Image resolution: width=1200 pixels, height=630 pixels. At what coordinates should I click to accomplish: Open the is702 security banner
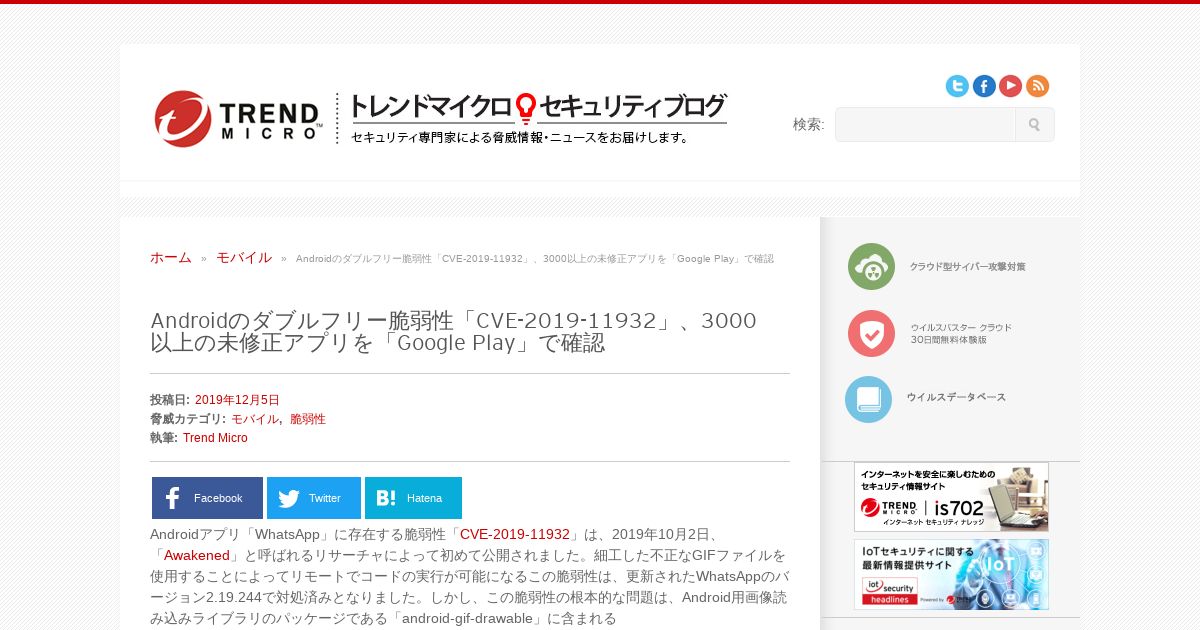[951, 496]
